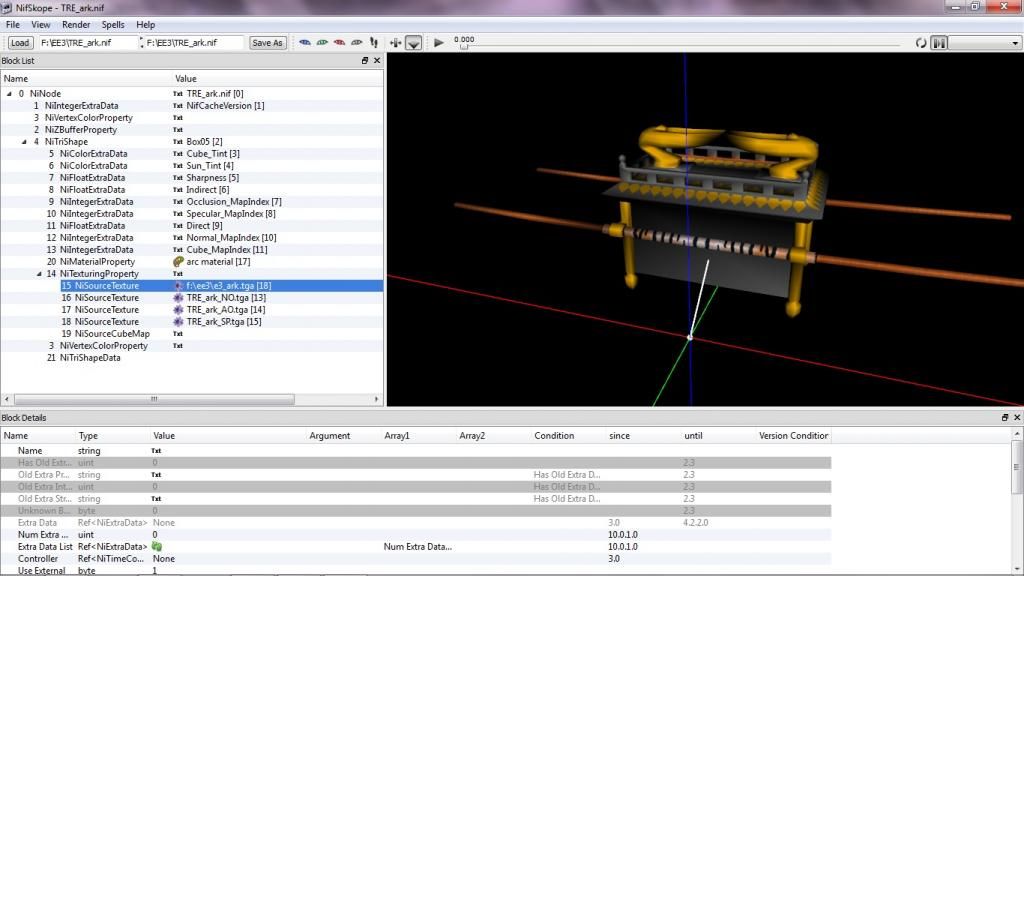Open the Spells menu
The width and height of the screenshot is (1024, 899).
coord(113,24)
